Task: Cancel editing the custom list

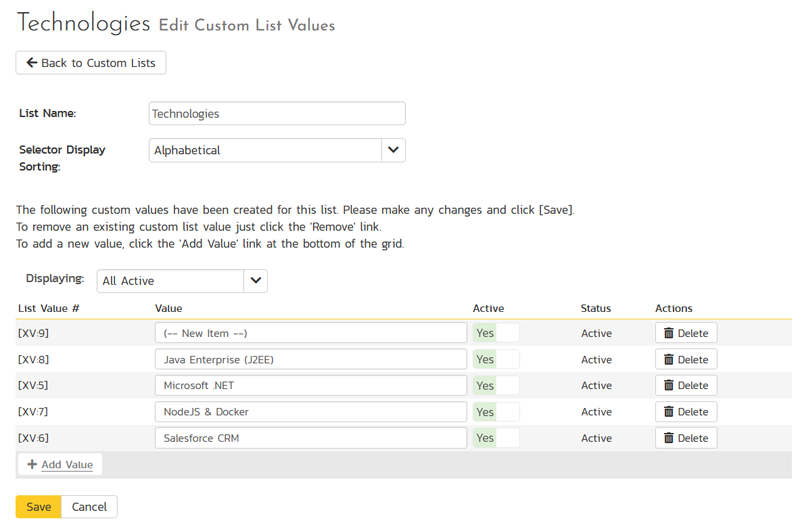Action: (89, 507)
